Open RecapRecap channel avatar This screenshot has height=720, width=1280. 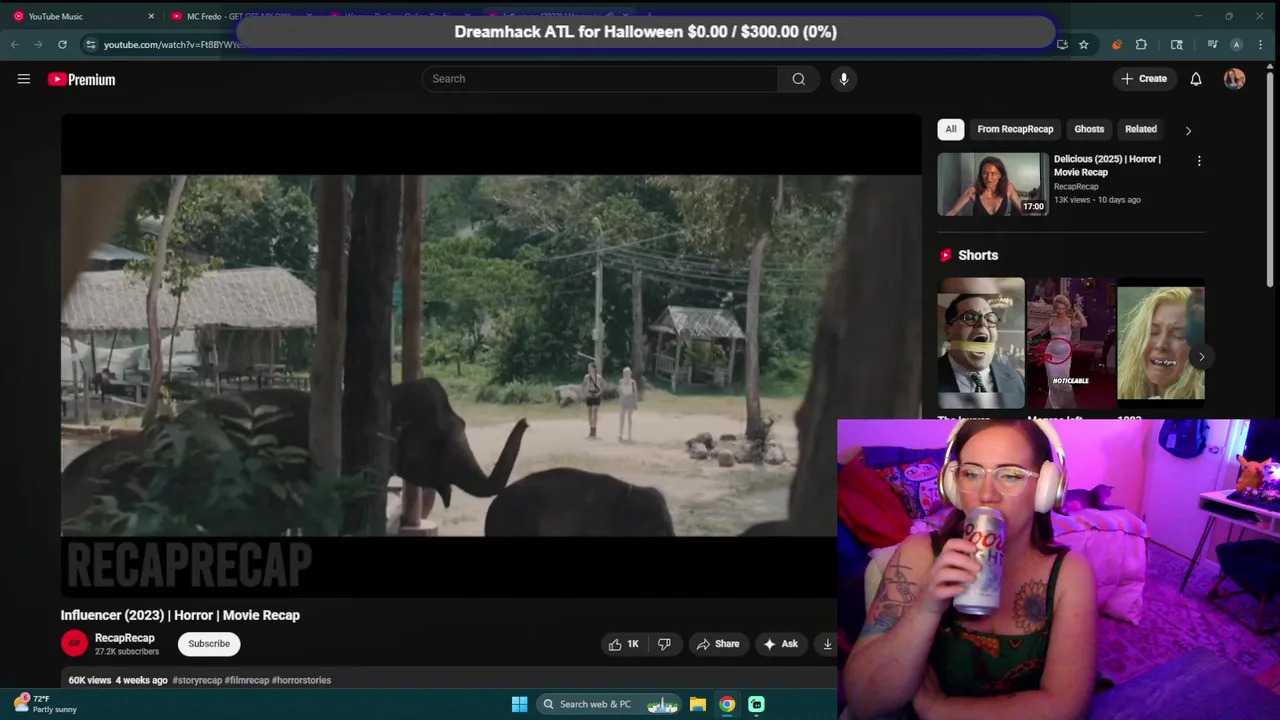pos(74,644)
